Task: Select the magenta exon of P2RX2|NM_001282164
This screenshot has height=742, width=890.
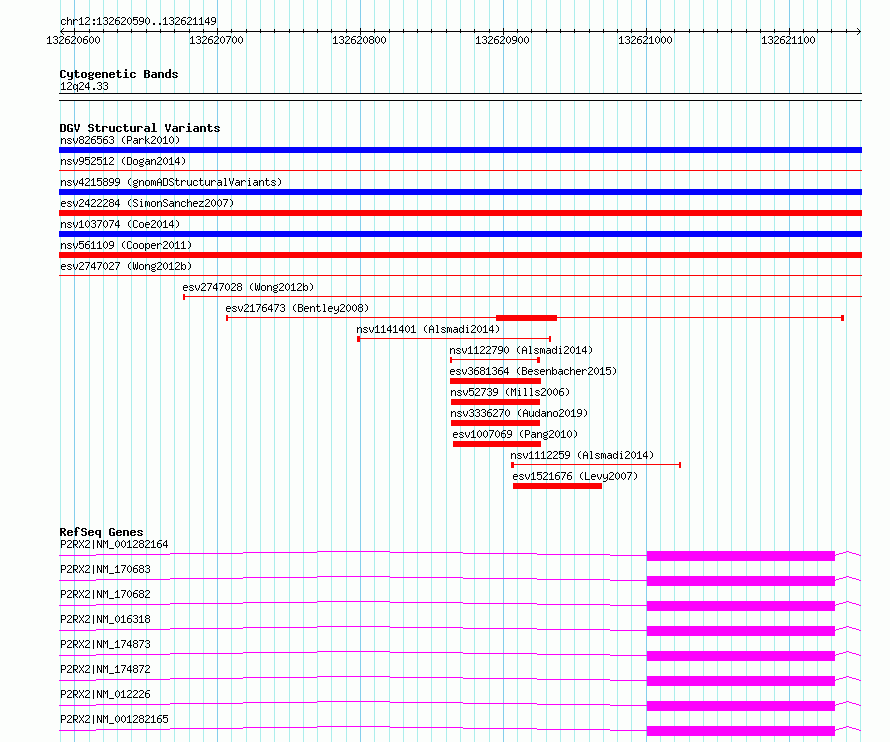Action: point(741,556)
